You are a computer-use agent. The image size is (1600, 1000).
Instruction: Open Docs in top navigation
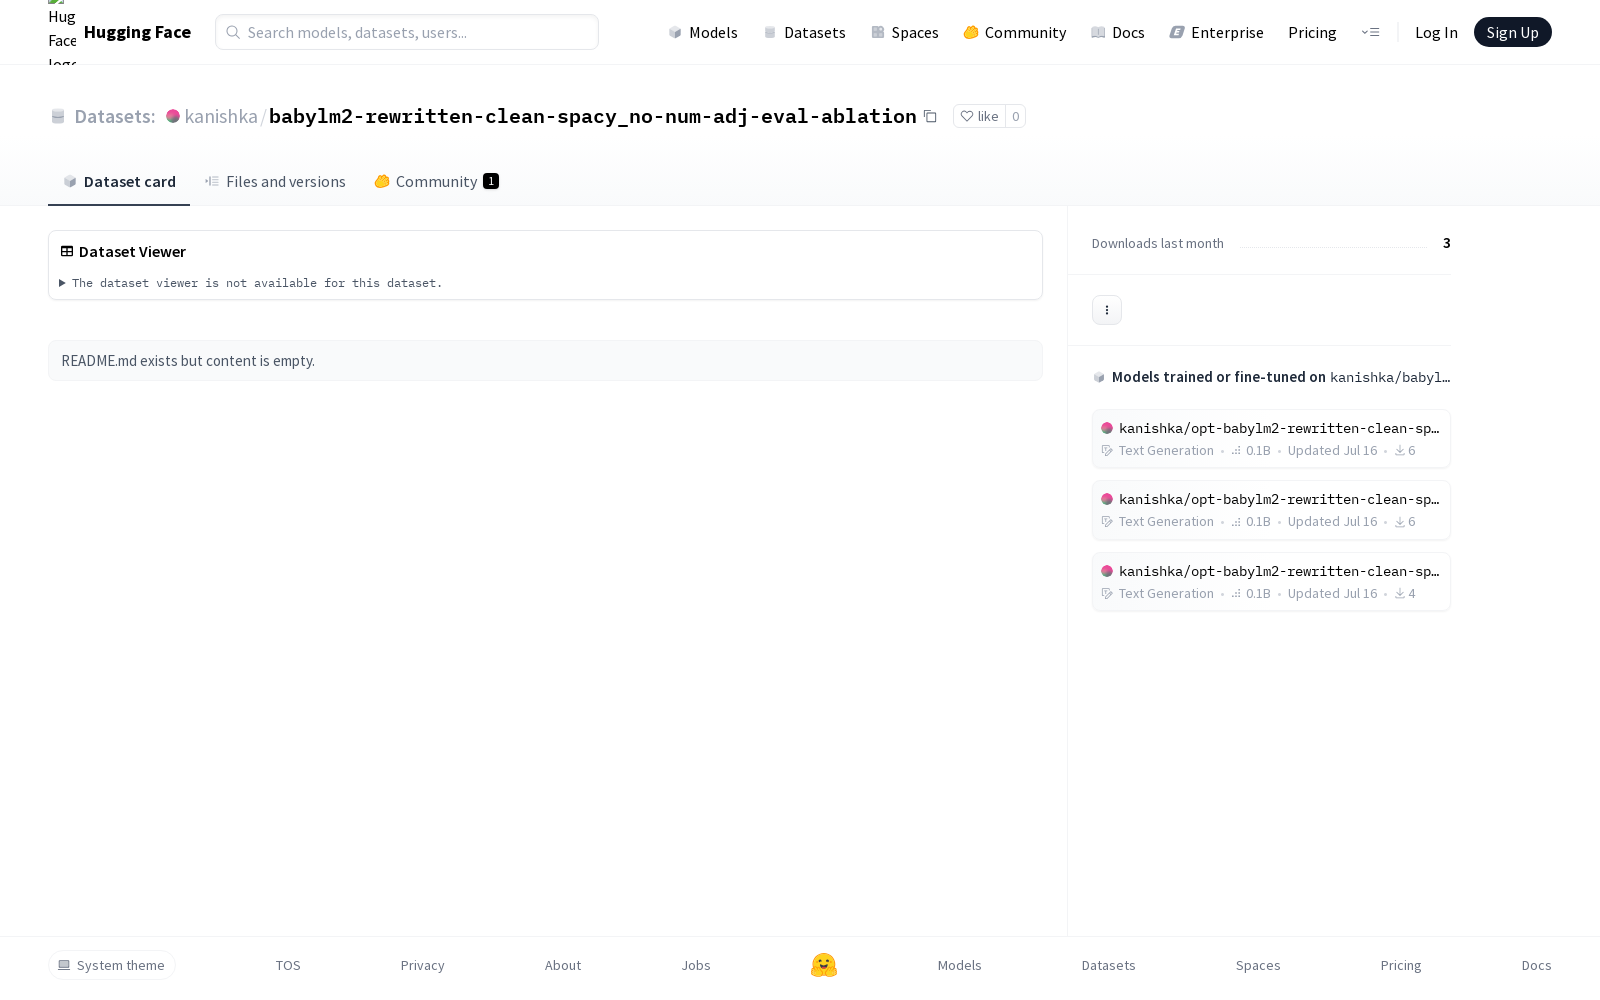coord(1117,32)
